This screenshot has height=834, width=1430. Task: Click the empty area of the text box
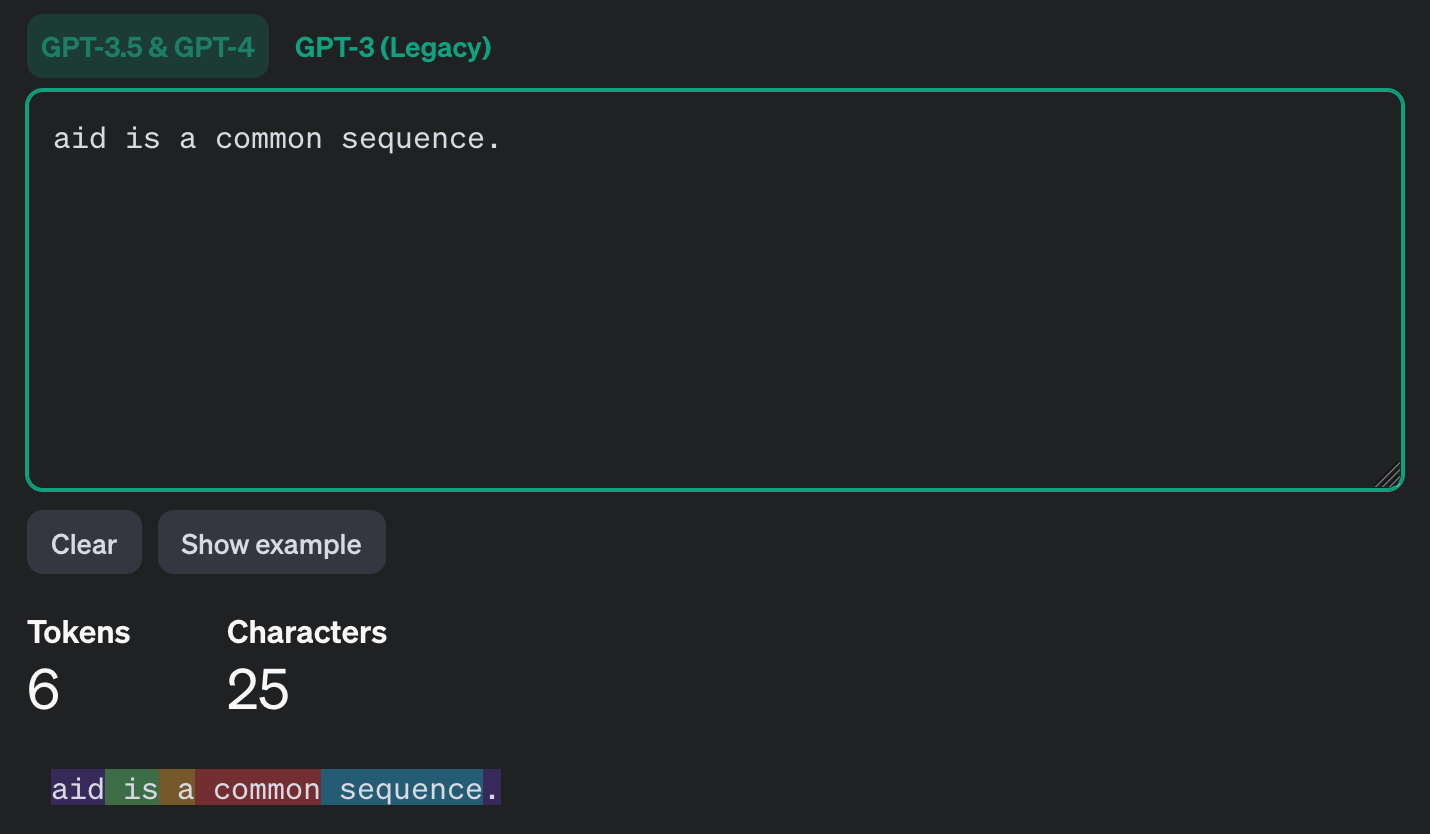tap(714, 320)
